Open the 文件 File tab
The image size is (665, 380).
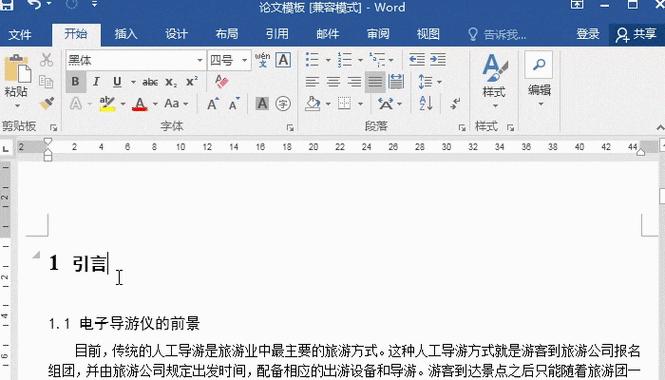click(x=20, y=34)
